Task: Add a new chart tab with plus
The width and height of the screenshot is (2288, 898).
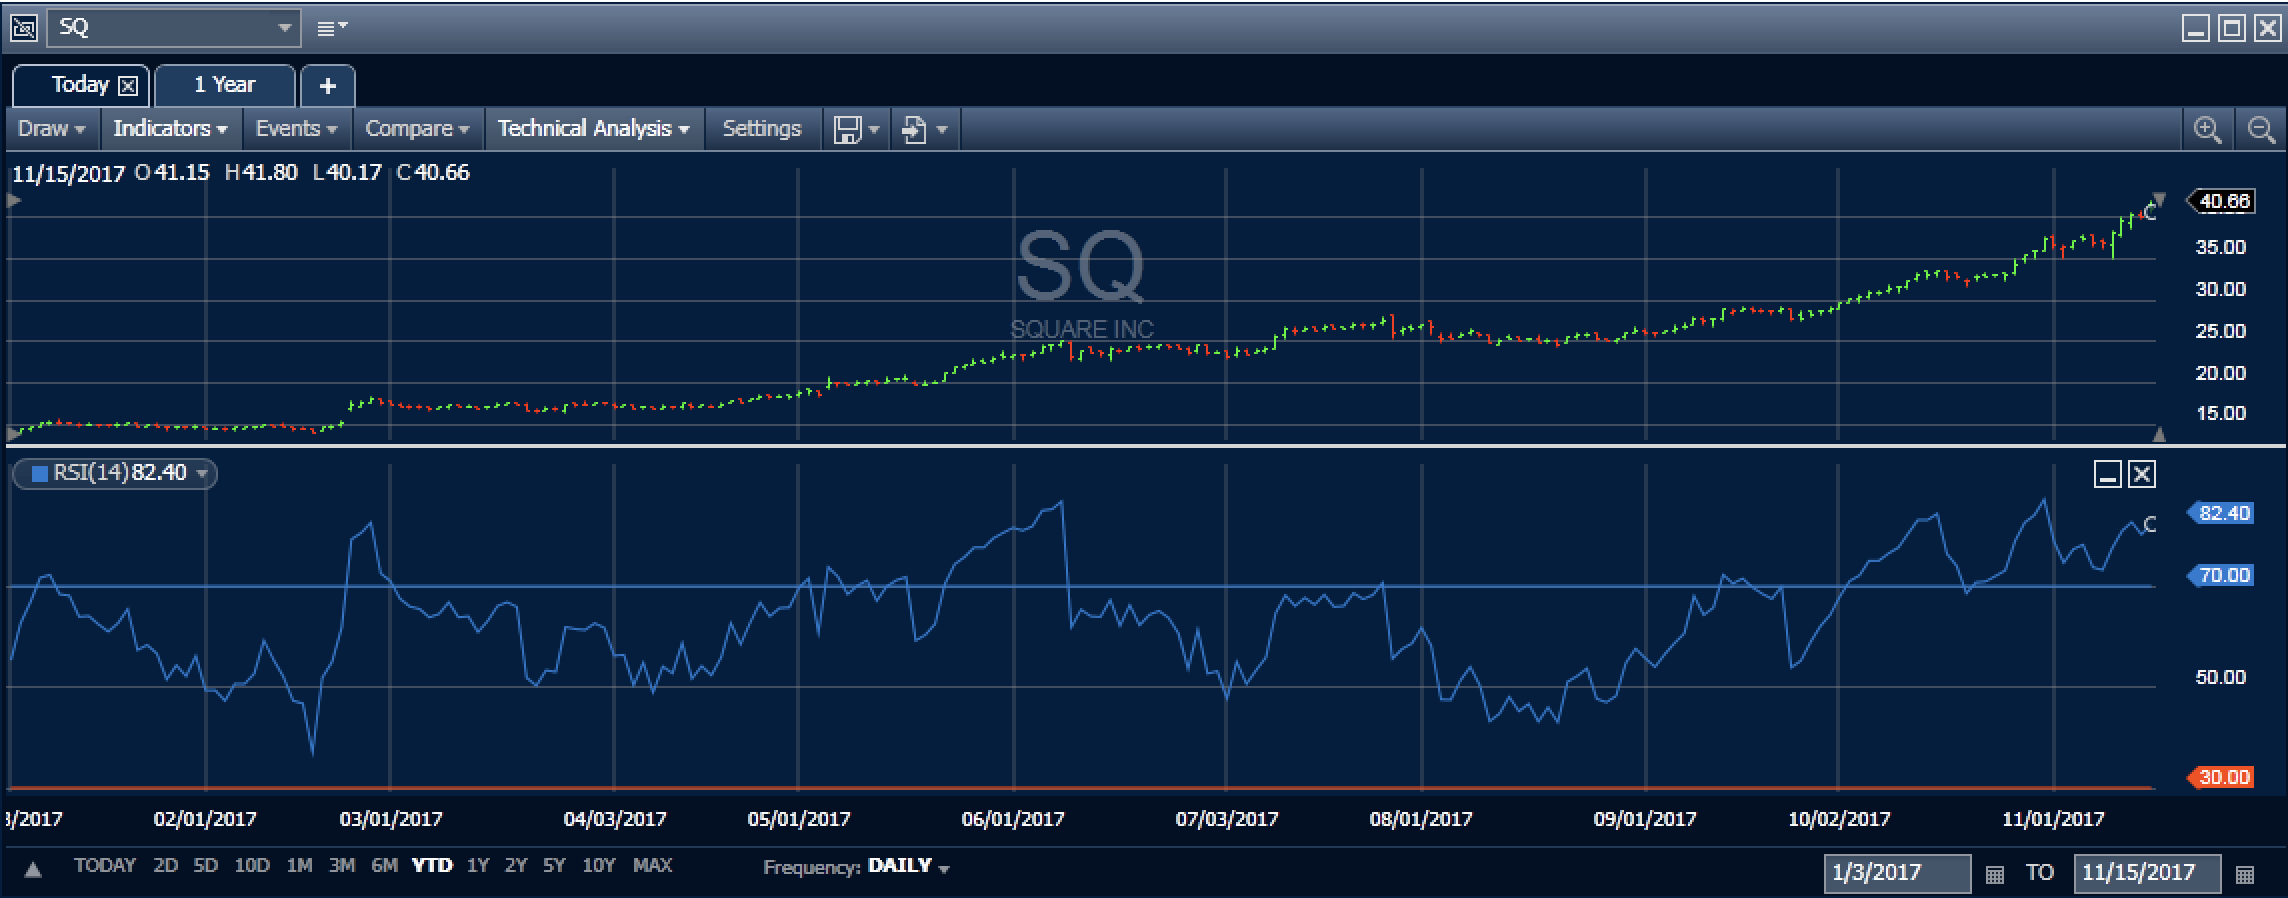Action: point(327,86)
